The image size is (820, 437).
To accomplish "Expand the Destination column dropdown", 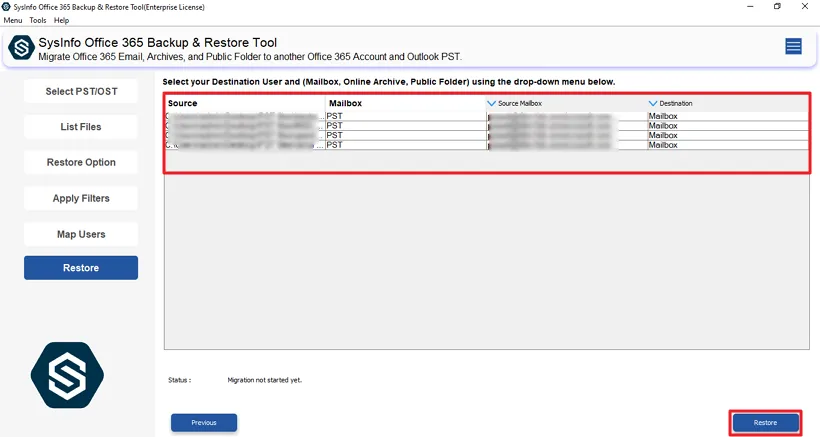I will tap(653, 104).
